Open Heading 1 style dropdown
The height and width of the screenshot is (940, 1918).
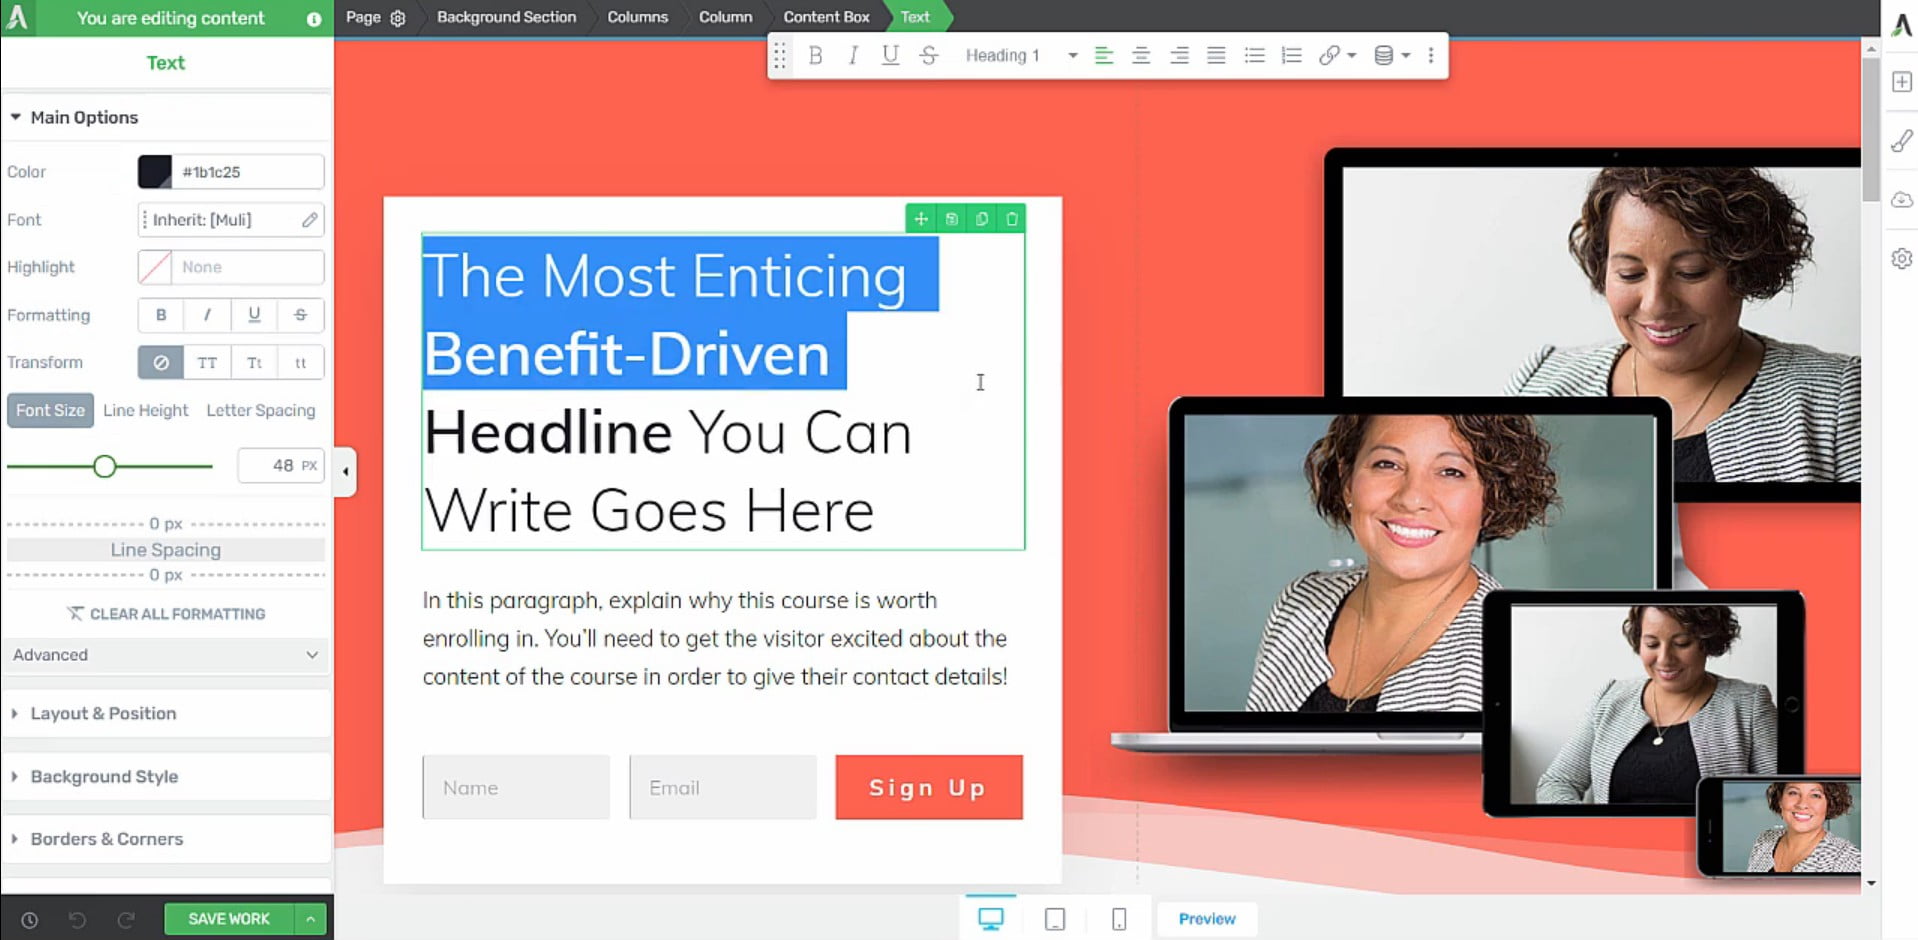point(1021,55)
